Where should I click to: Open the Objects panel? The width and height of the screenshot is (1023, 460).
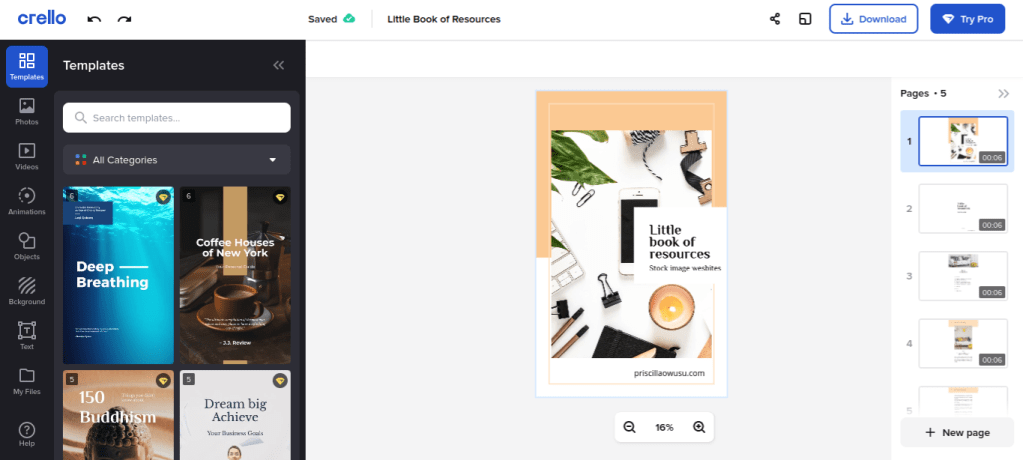[27, 246]
